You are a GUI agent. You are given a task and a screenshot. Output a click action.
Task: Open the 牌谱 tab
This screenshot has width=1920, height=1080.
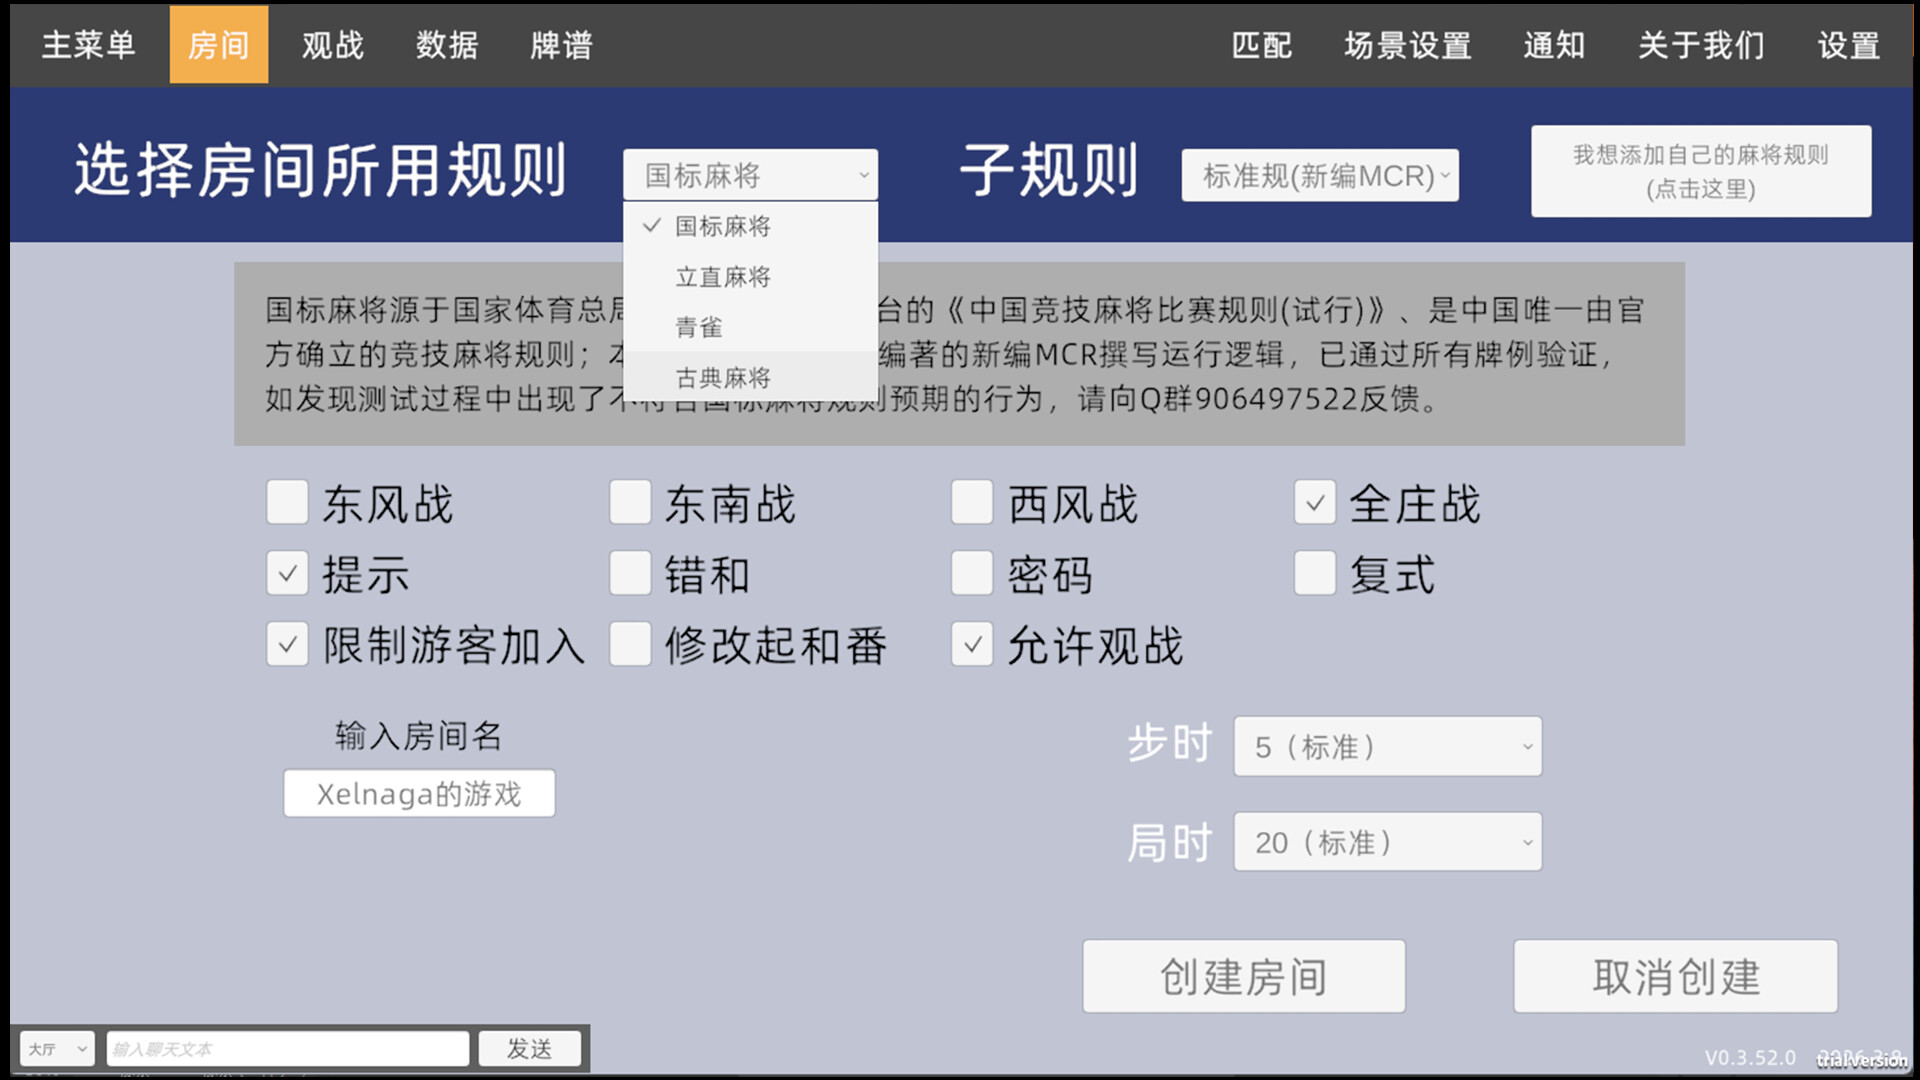[x=561, y=45]
